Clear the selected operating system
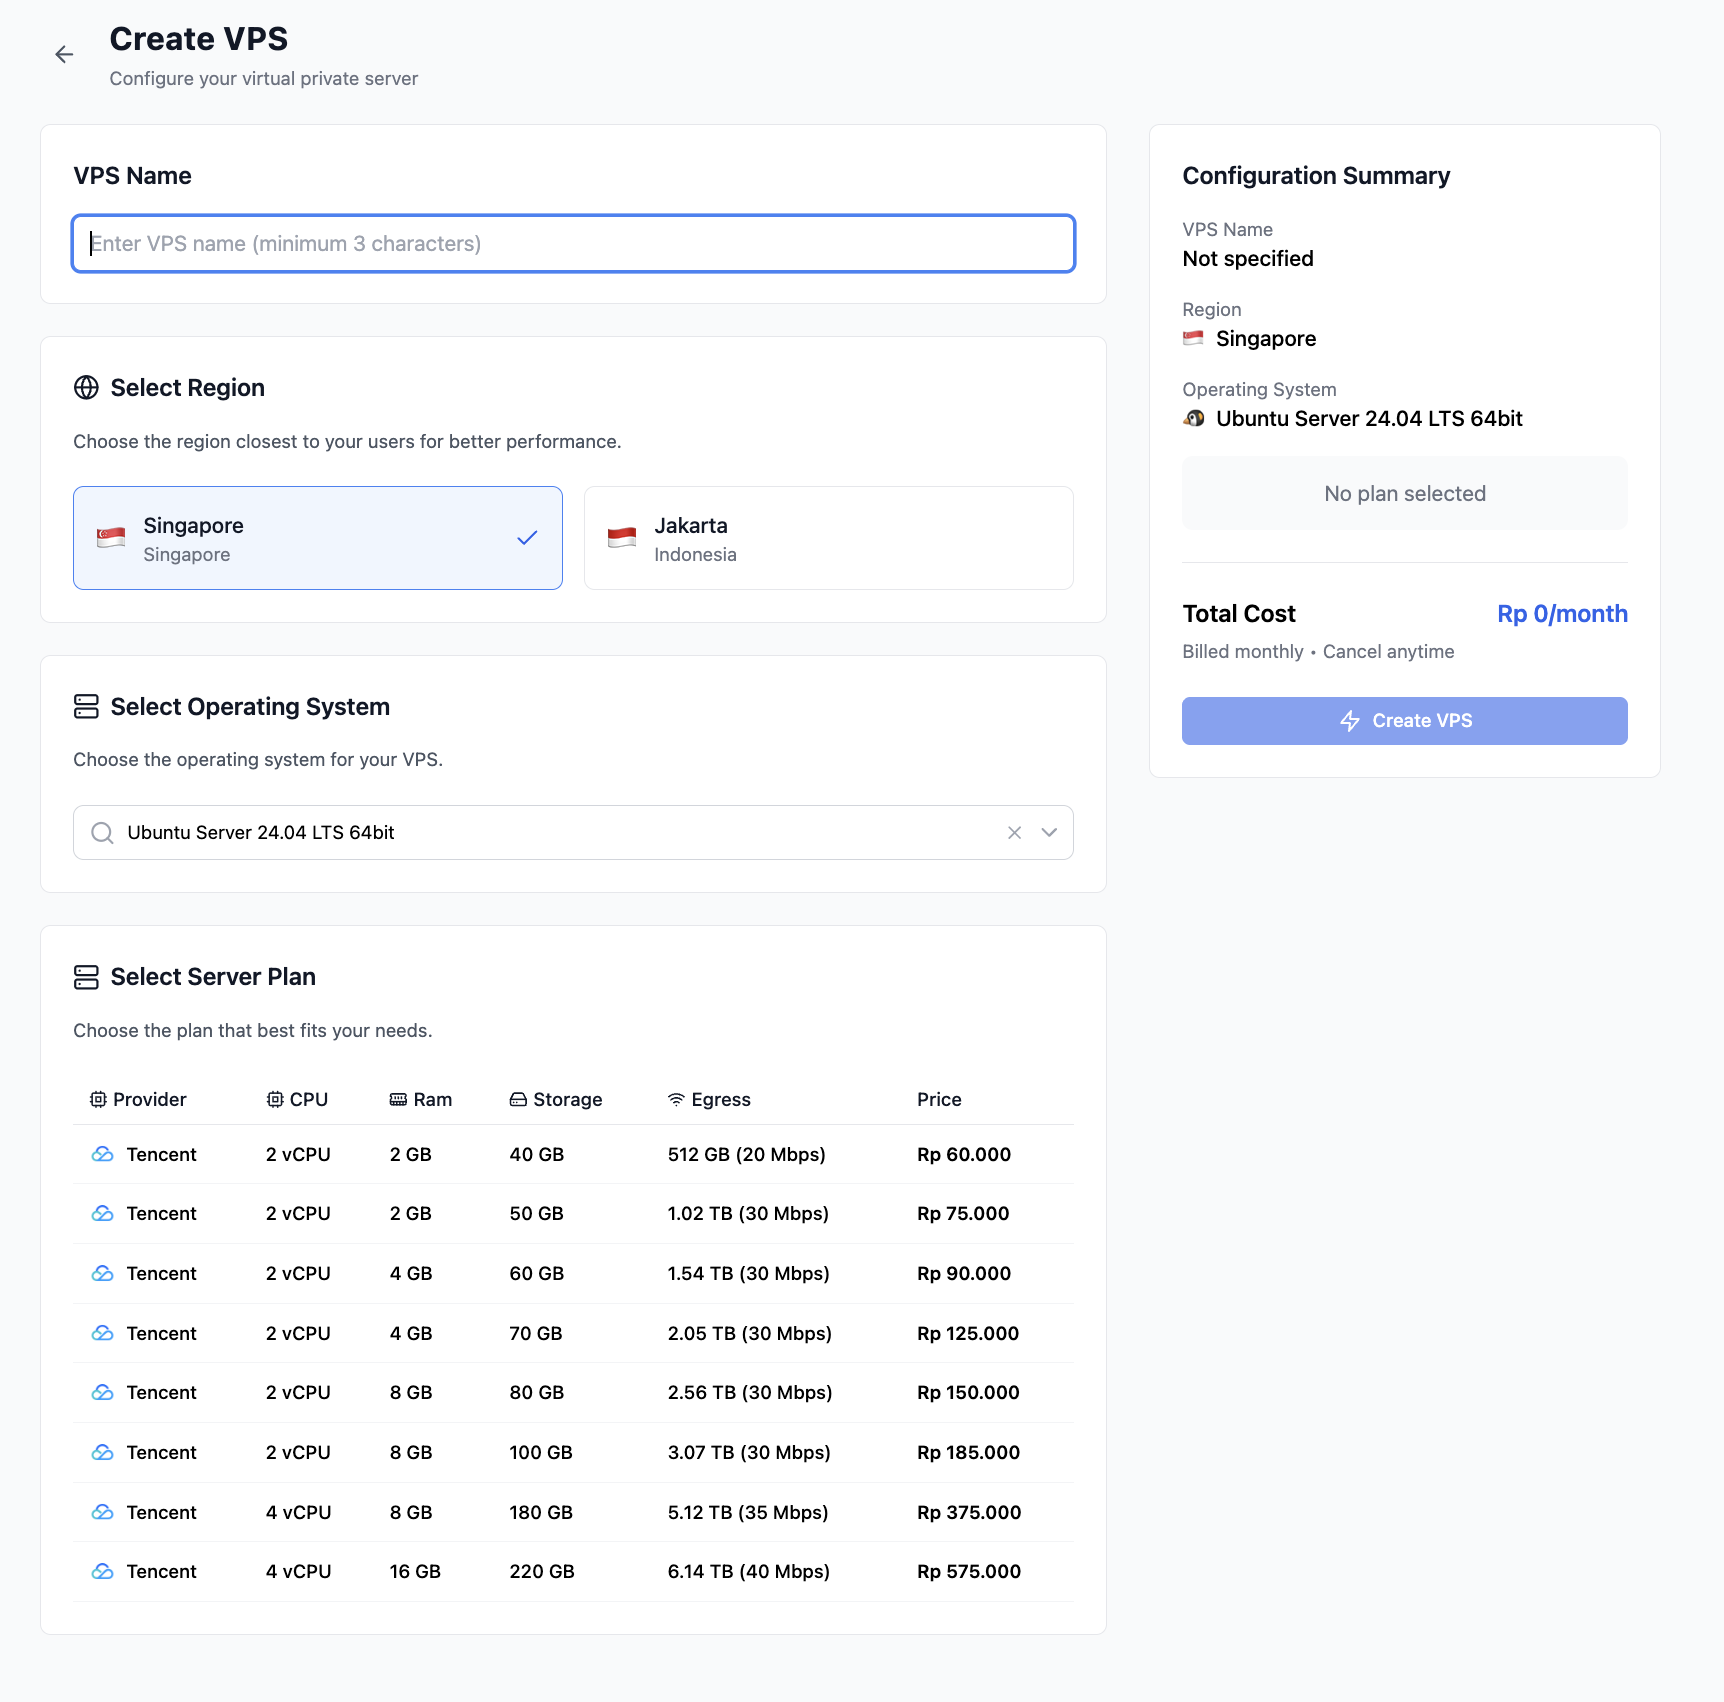 pos(1014,832)
